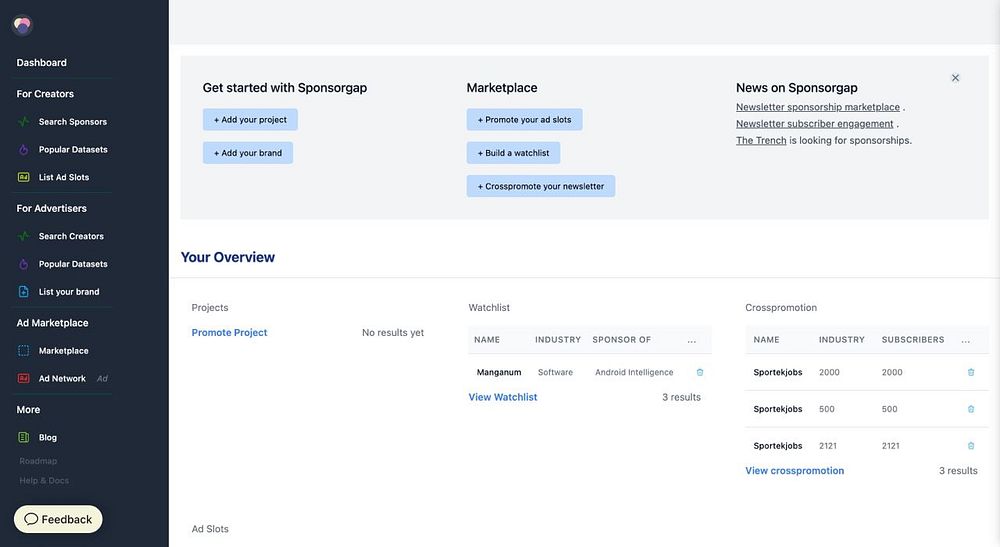The width and height of the screenshot is (1000, 547).
Task: Click the Add your project button
Action: (x=250, y=120)
